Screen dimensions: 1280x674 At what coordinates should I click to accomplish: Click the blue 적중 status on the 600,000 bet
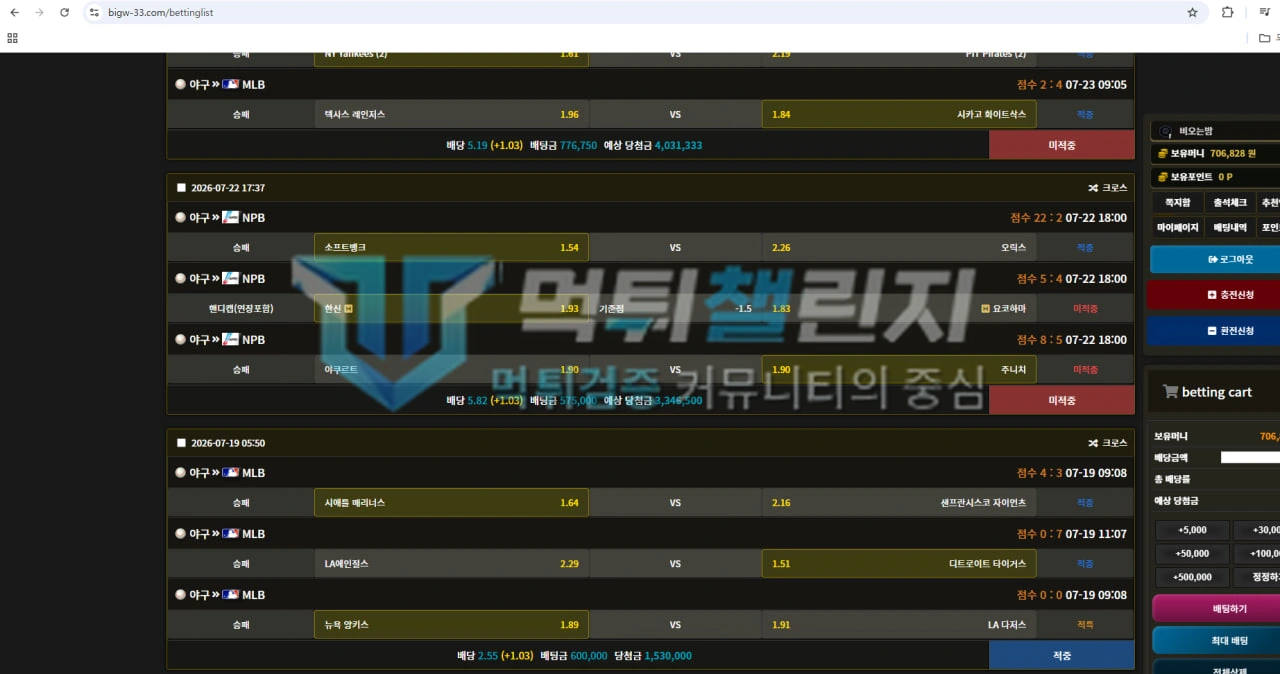[x=1062, y=656]
